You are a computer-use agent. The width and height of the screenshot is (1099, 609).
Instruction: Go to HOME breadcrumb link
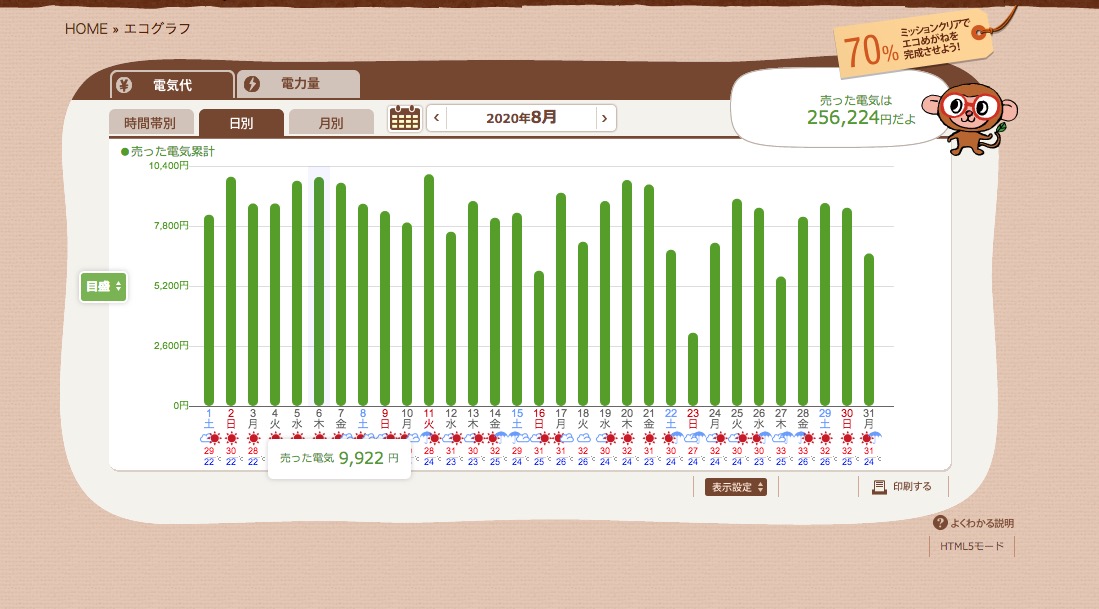(86, 29)
